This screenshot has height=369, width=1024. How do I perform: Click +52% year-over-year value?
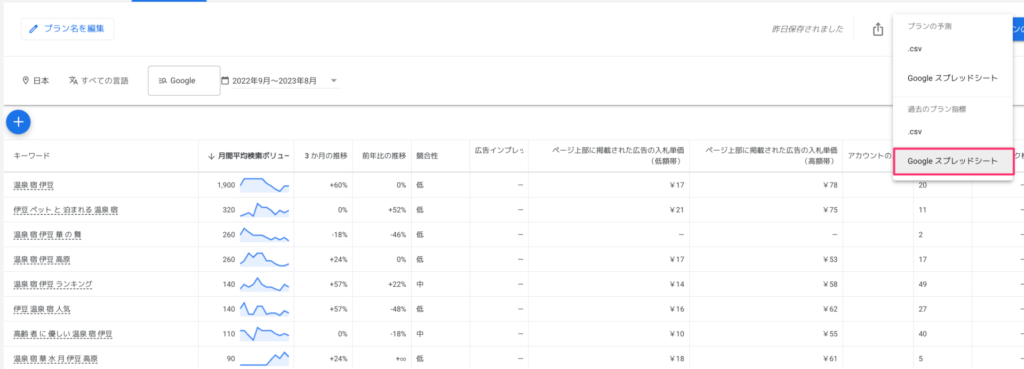point(397,210)
